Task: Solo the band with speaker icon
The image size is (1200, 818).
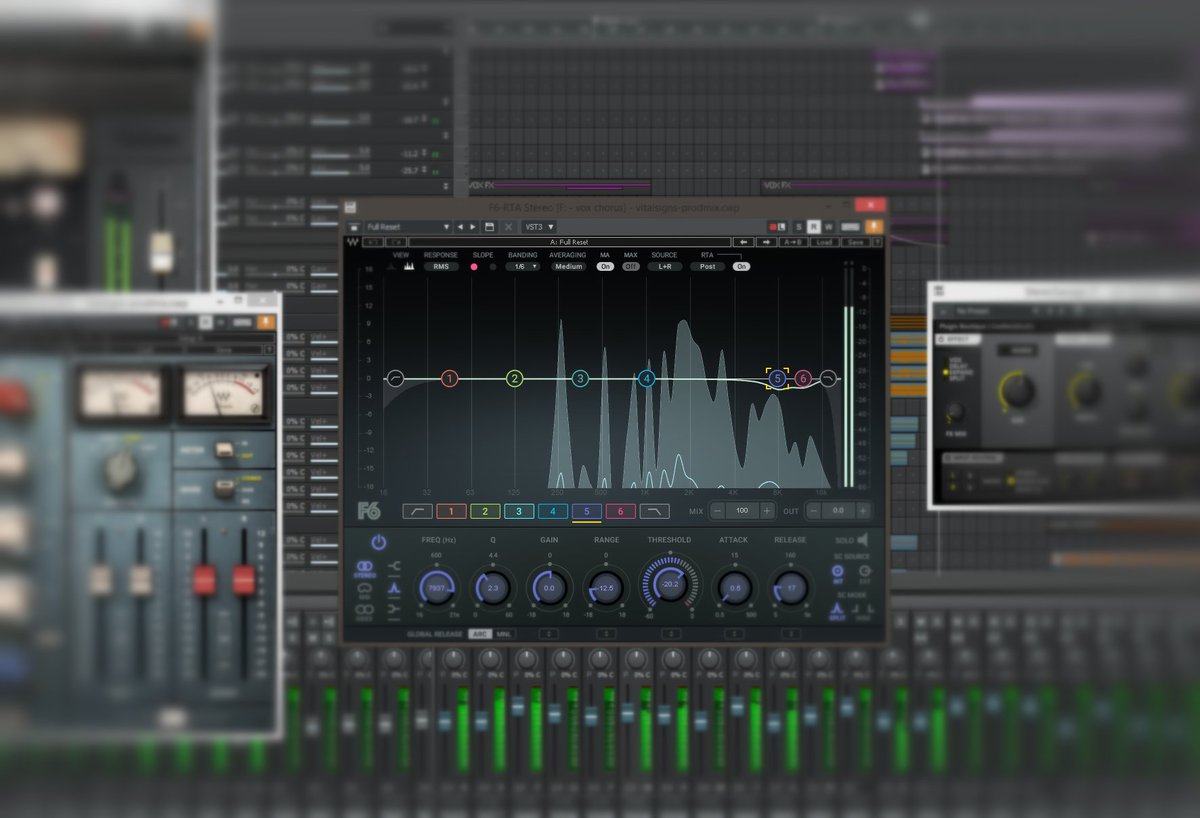Action: tap(862, 540)
